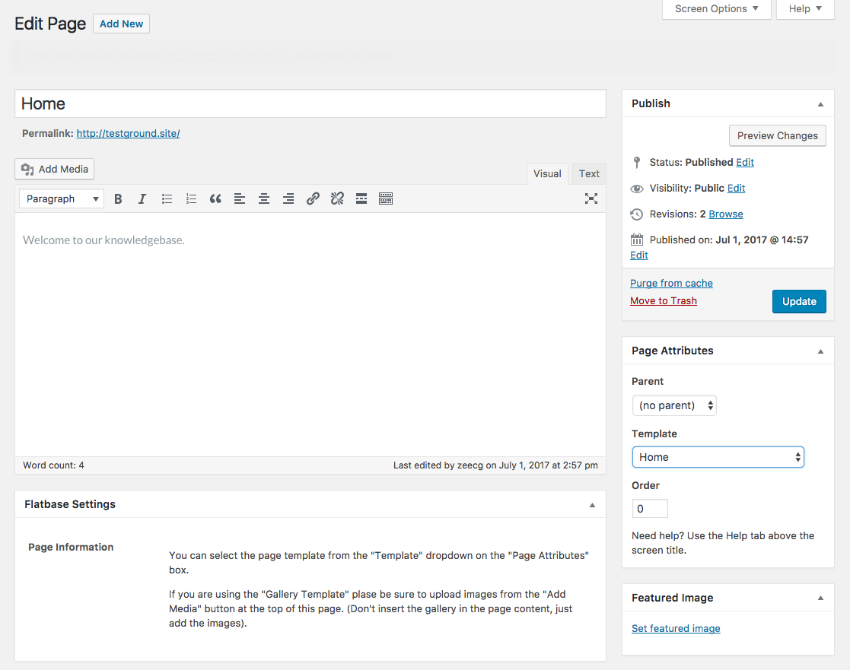850x670 pixels.
Task: Click the Last edited by zeecg text
Action: (495, 465)
